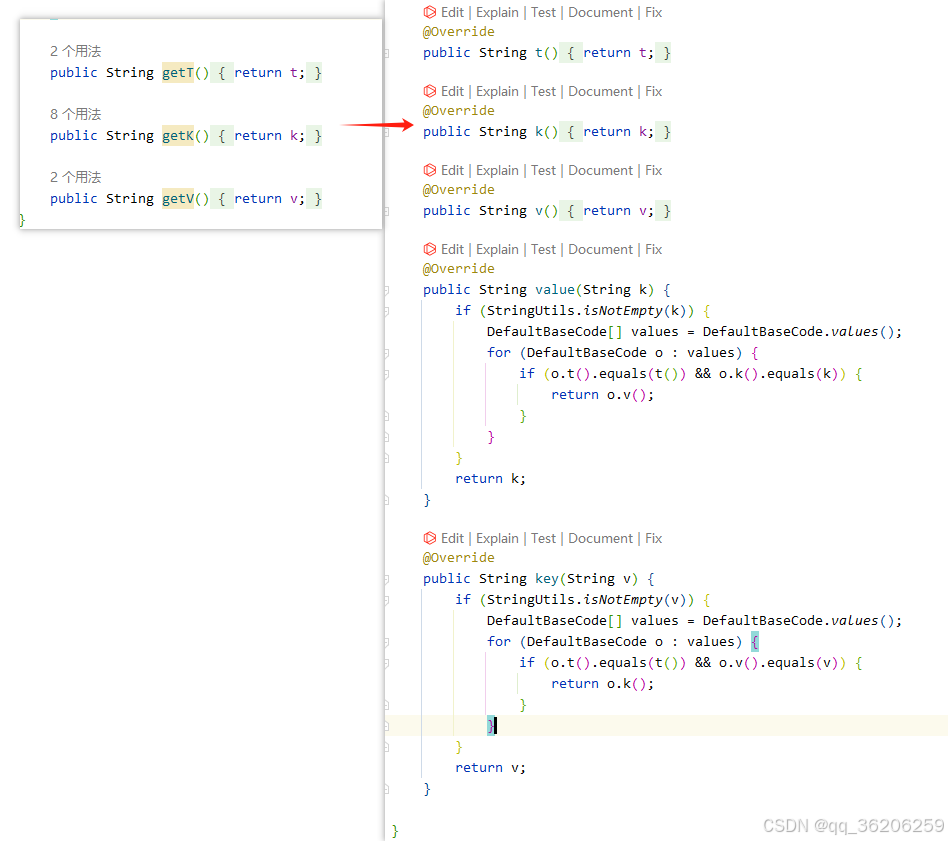Click Document above the v() method
The height and width of the screenshot is (841, 948).
tap(600, 170)
